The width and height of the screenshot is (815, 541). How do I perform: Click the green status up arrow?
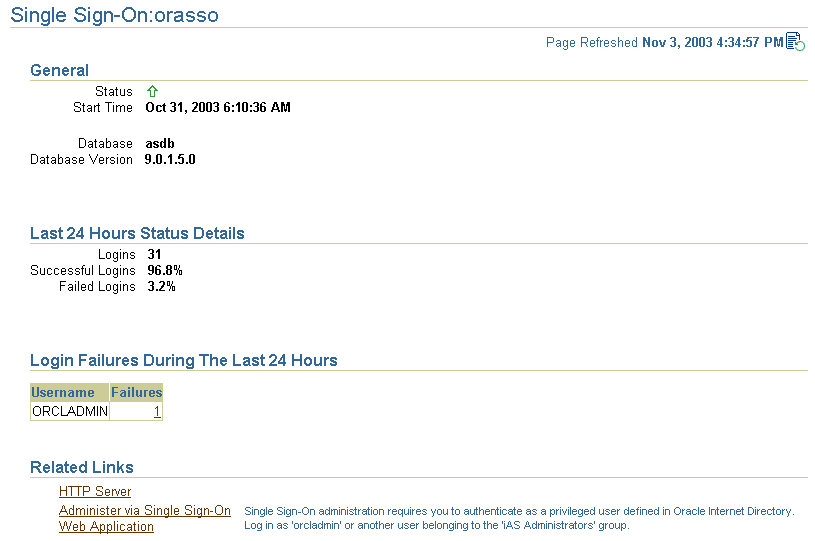pos(152,91)
